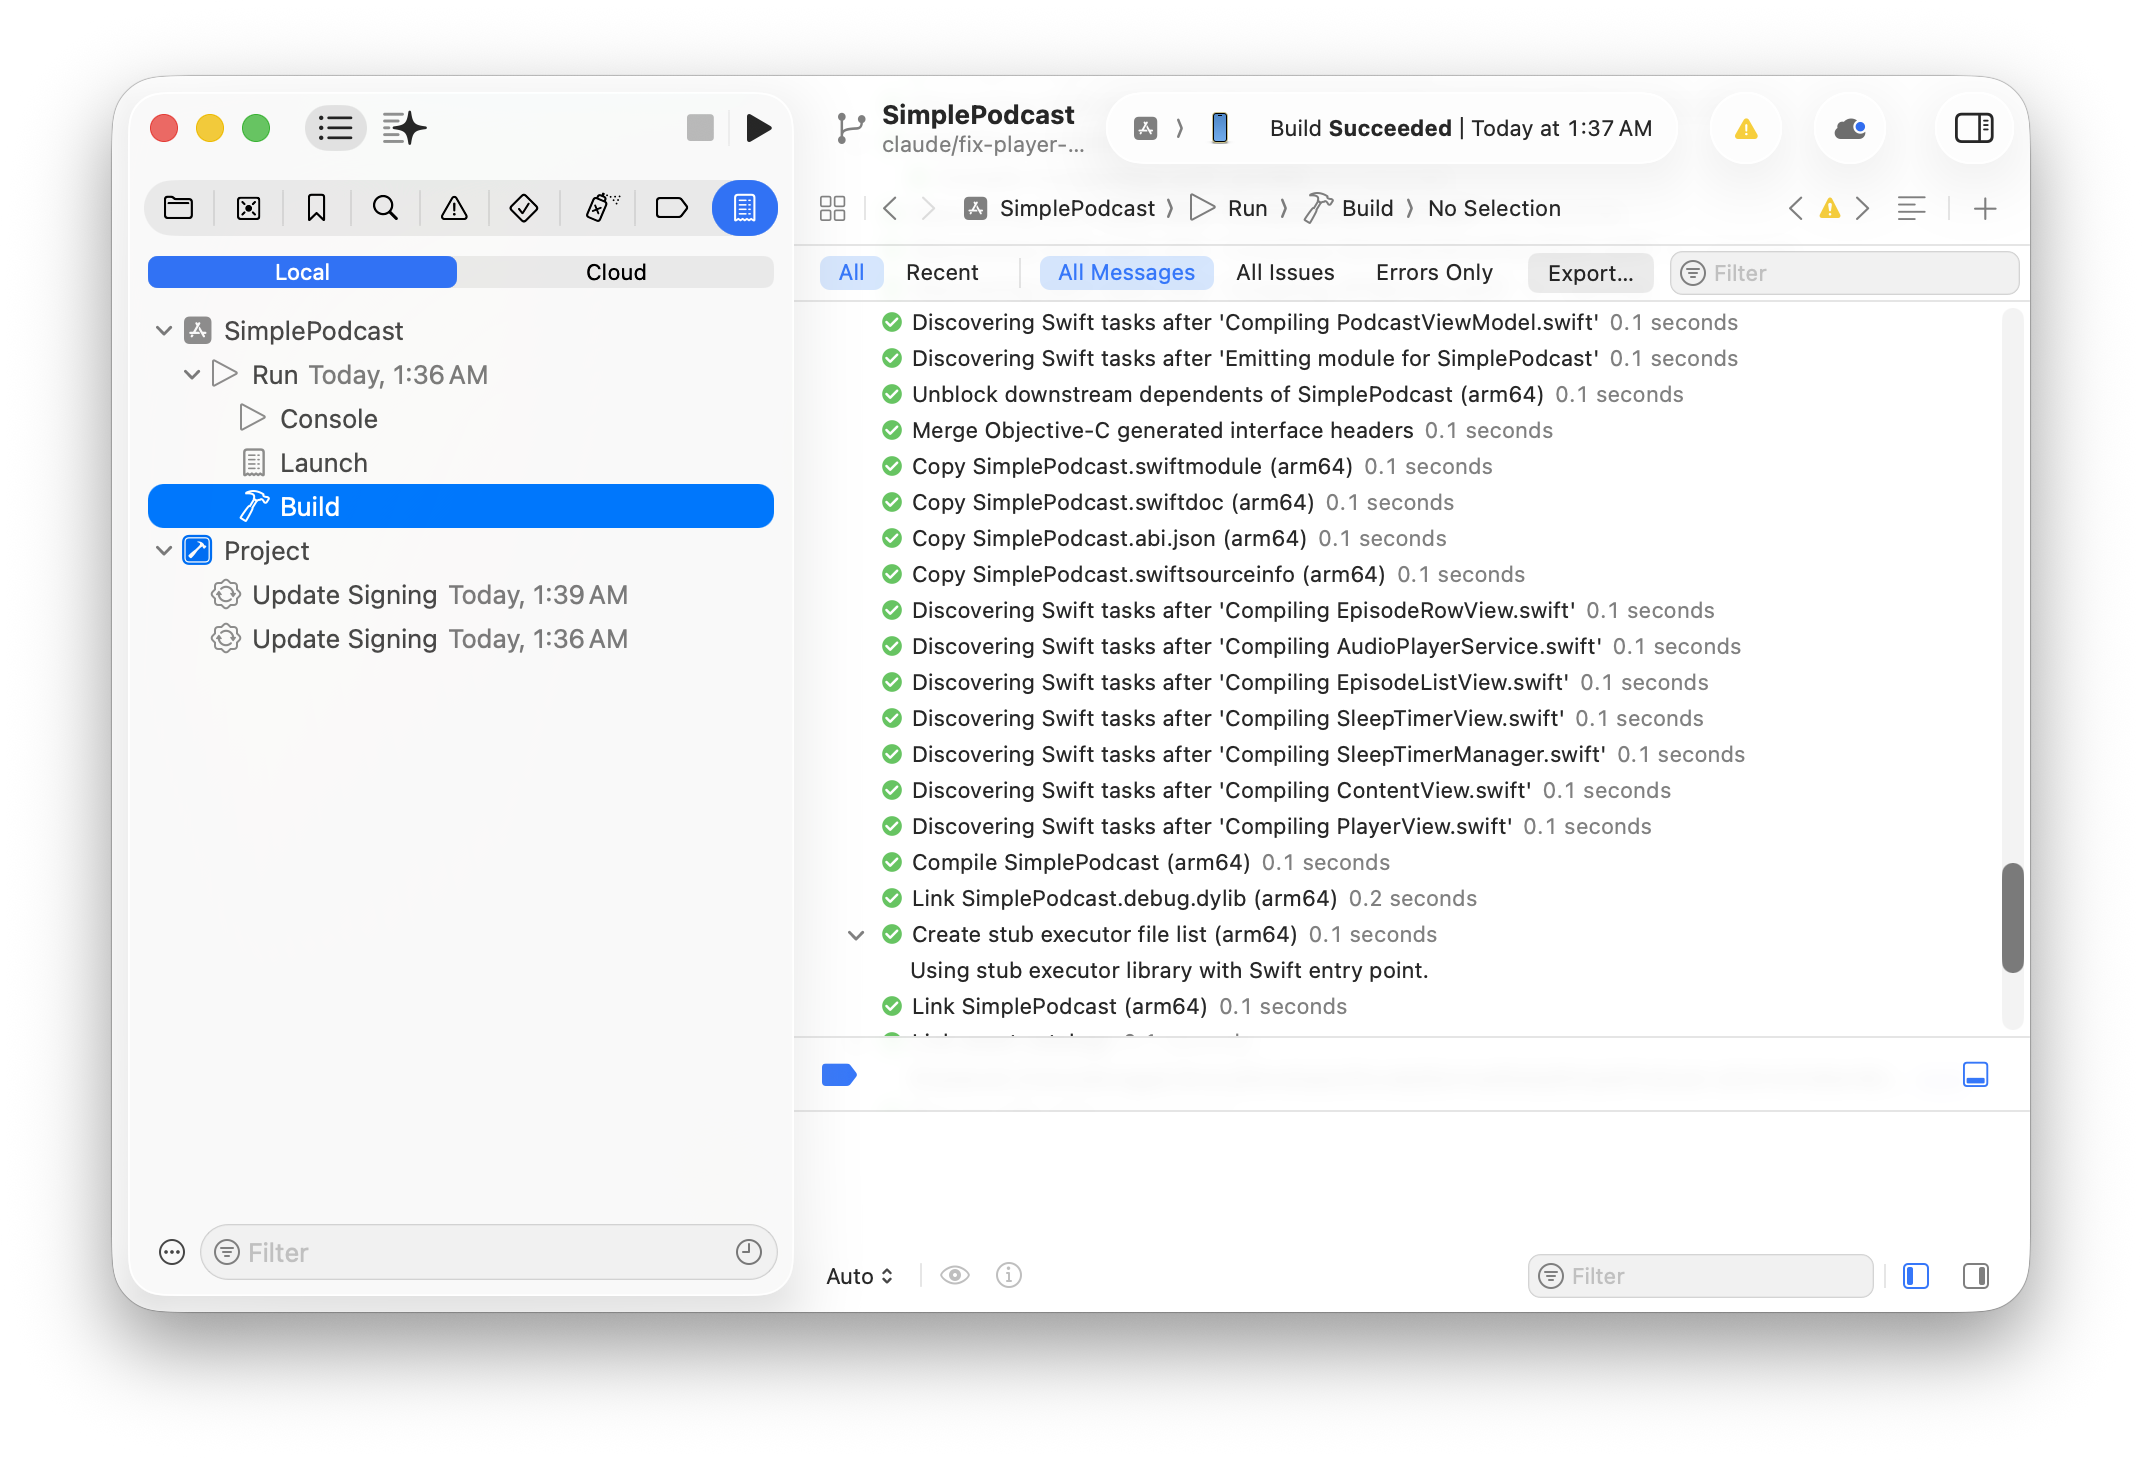Screen dimensions: 2142x1460
Task: Open the Issue navigator warning icon
Action: tap(454, 208)
